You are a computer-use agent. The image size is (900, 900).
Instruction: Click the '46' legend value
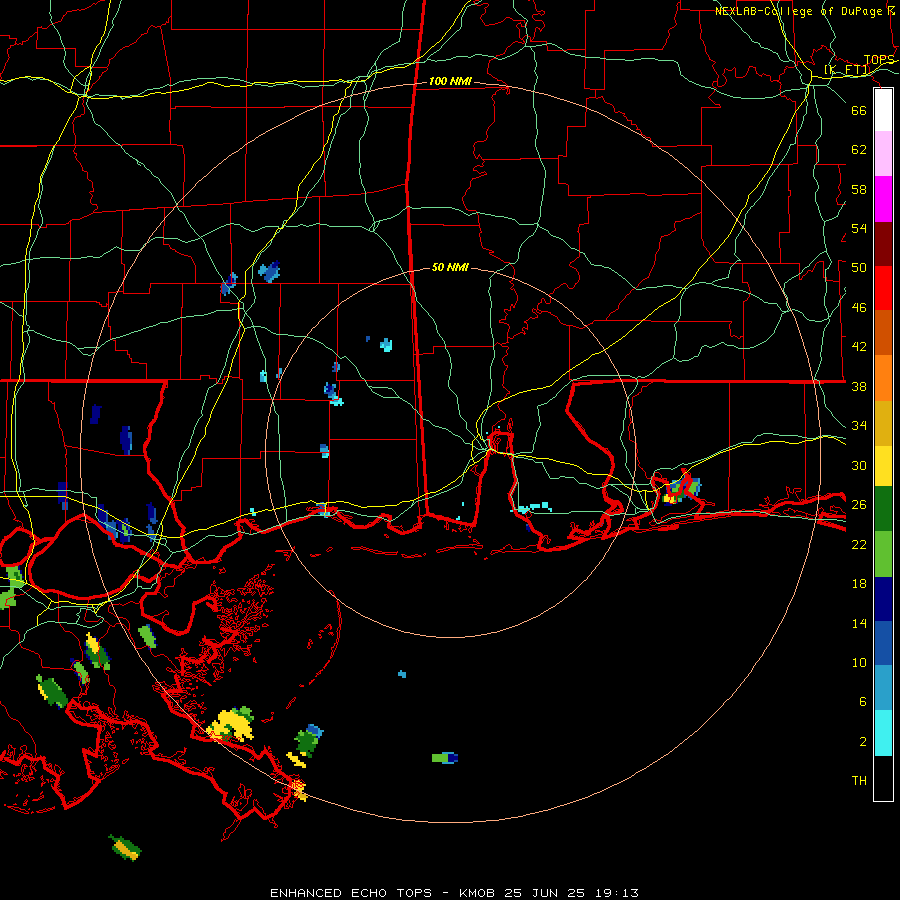click(859, 308)
